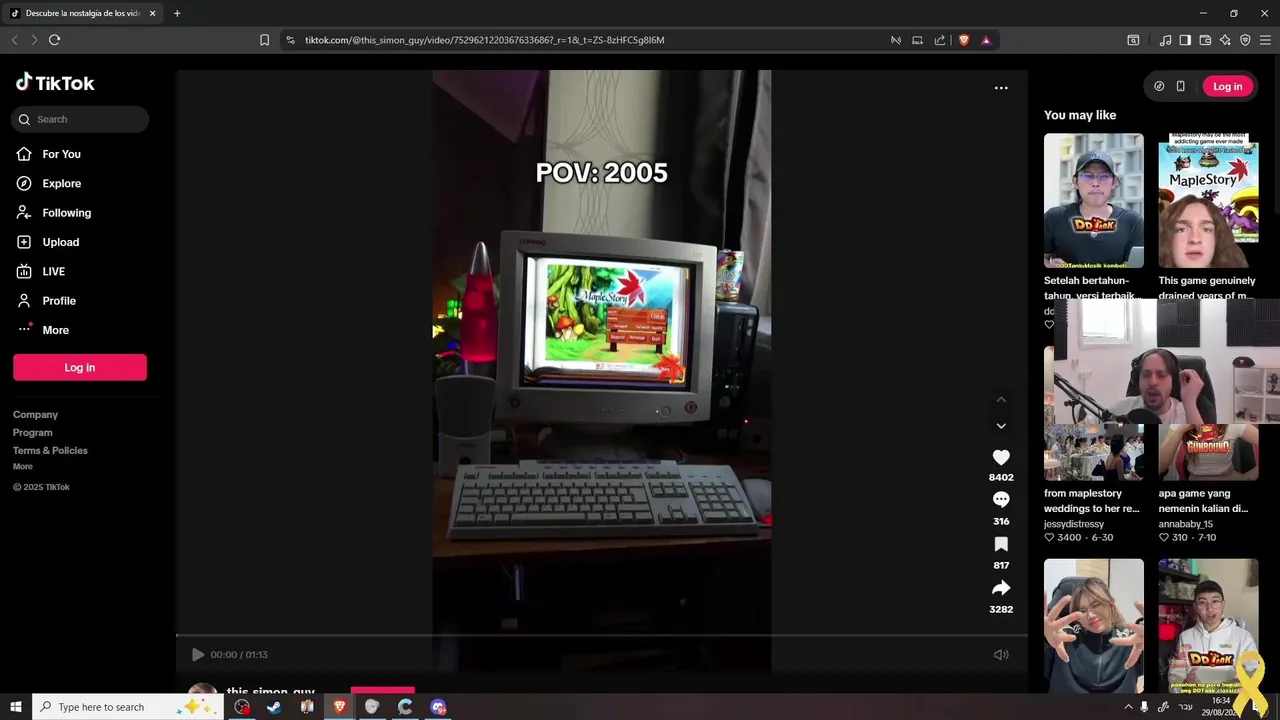
Task: Show hidden system tray icons
Action: (x=1128, y=707)
